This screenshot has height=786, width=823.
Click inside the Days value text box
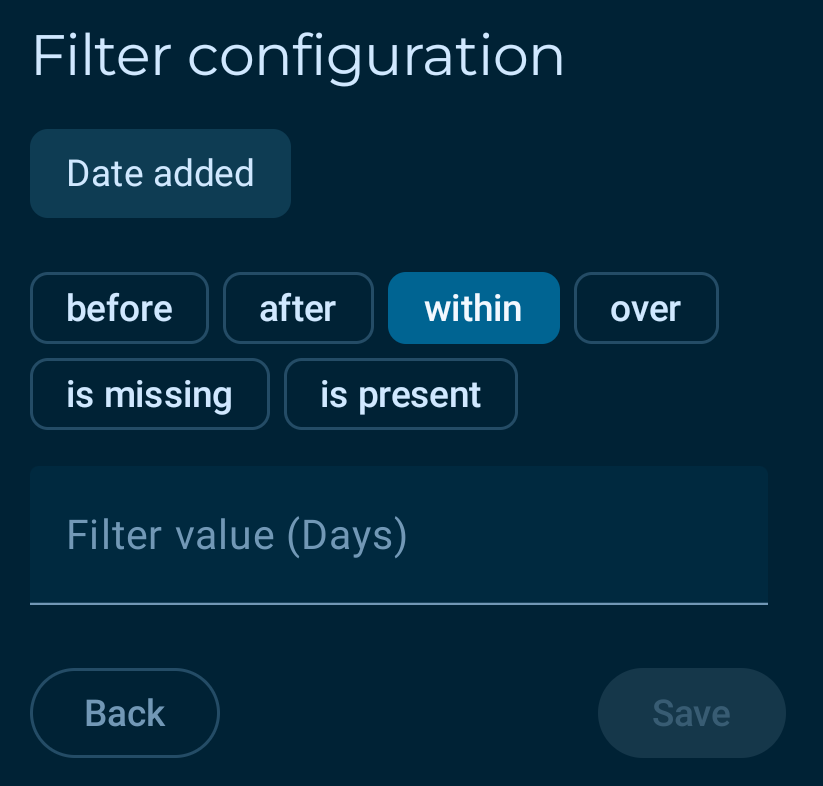pos(398,535)
